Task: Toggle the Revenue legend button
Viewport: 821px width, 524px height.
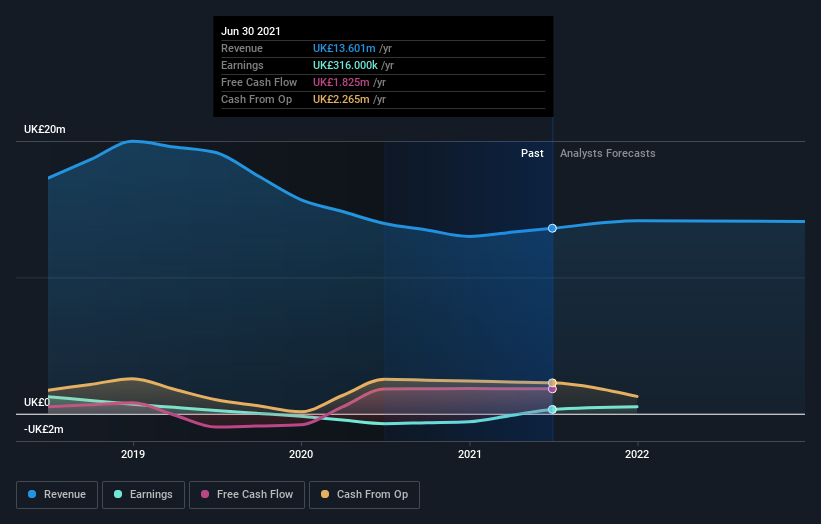Action: 57,495
